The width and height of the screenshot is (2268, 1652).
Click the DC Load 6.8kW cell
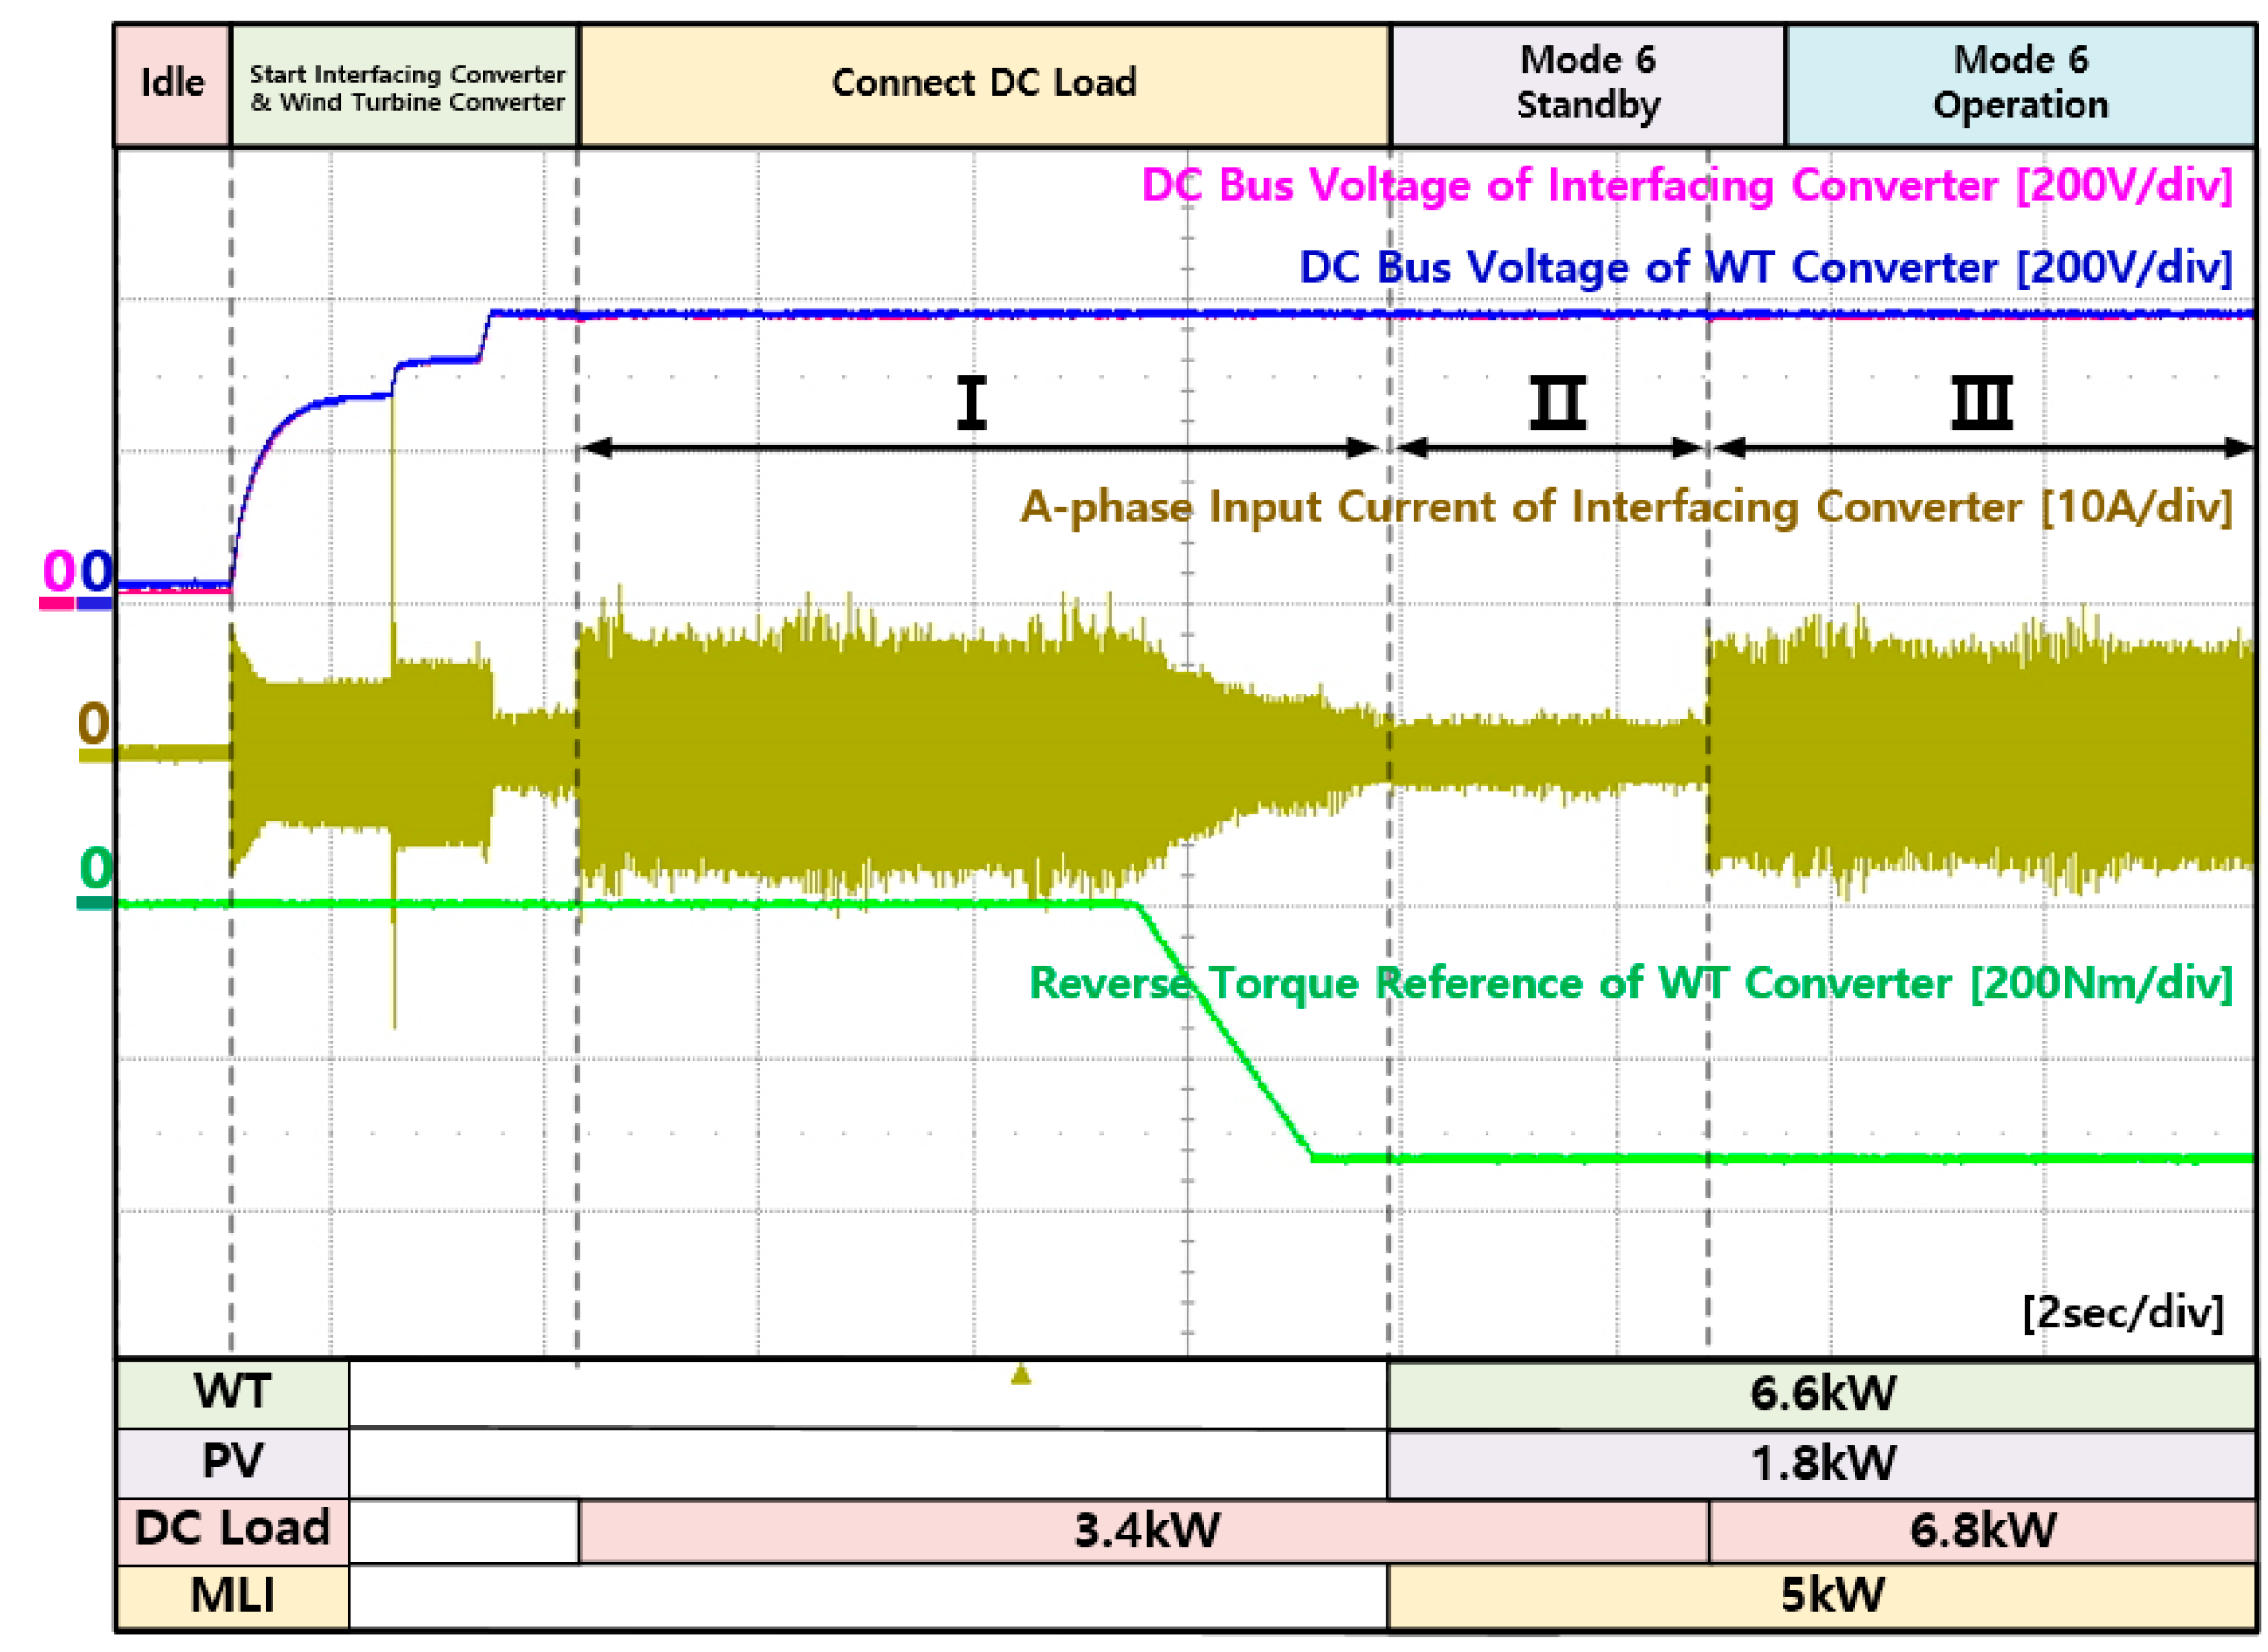click(1982, 1530)
